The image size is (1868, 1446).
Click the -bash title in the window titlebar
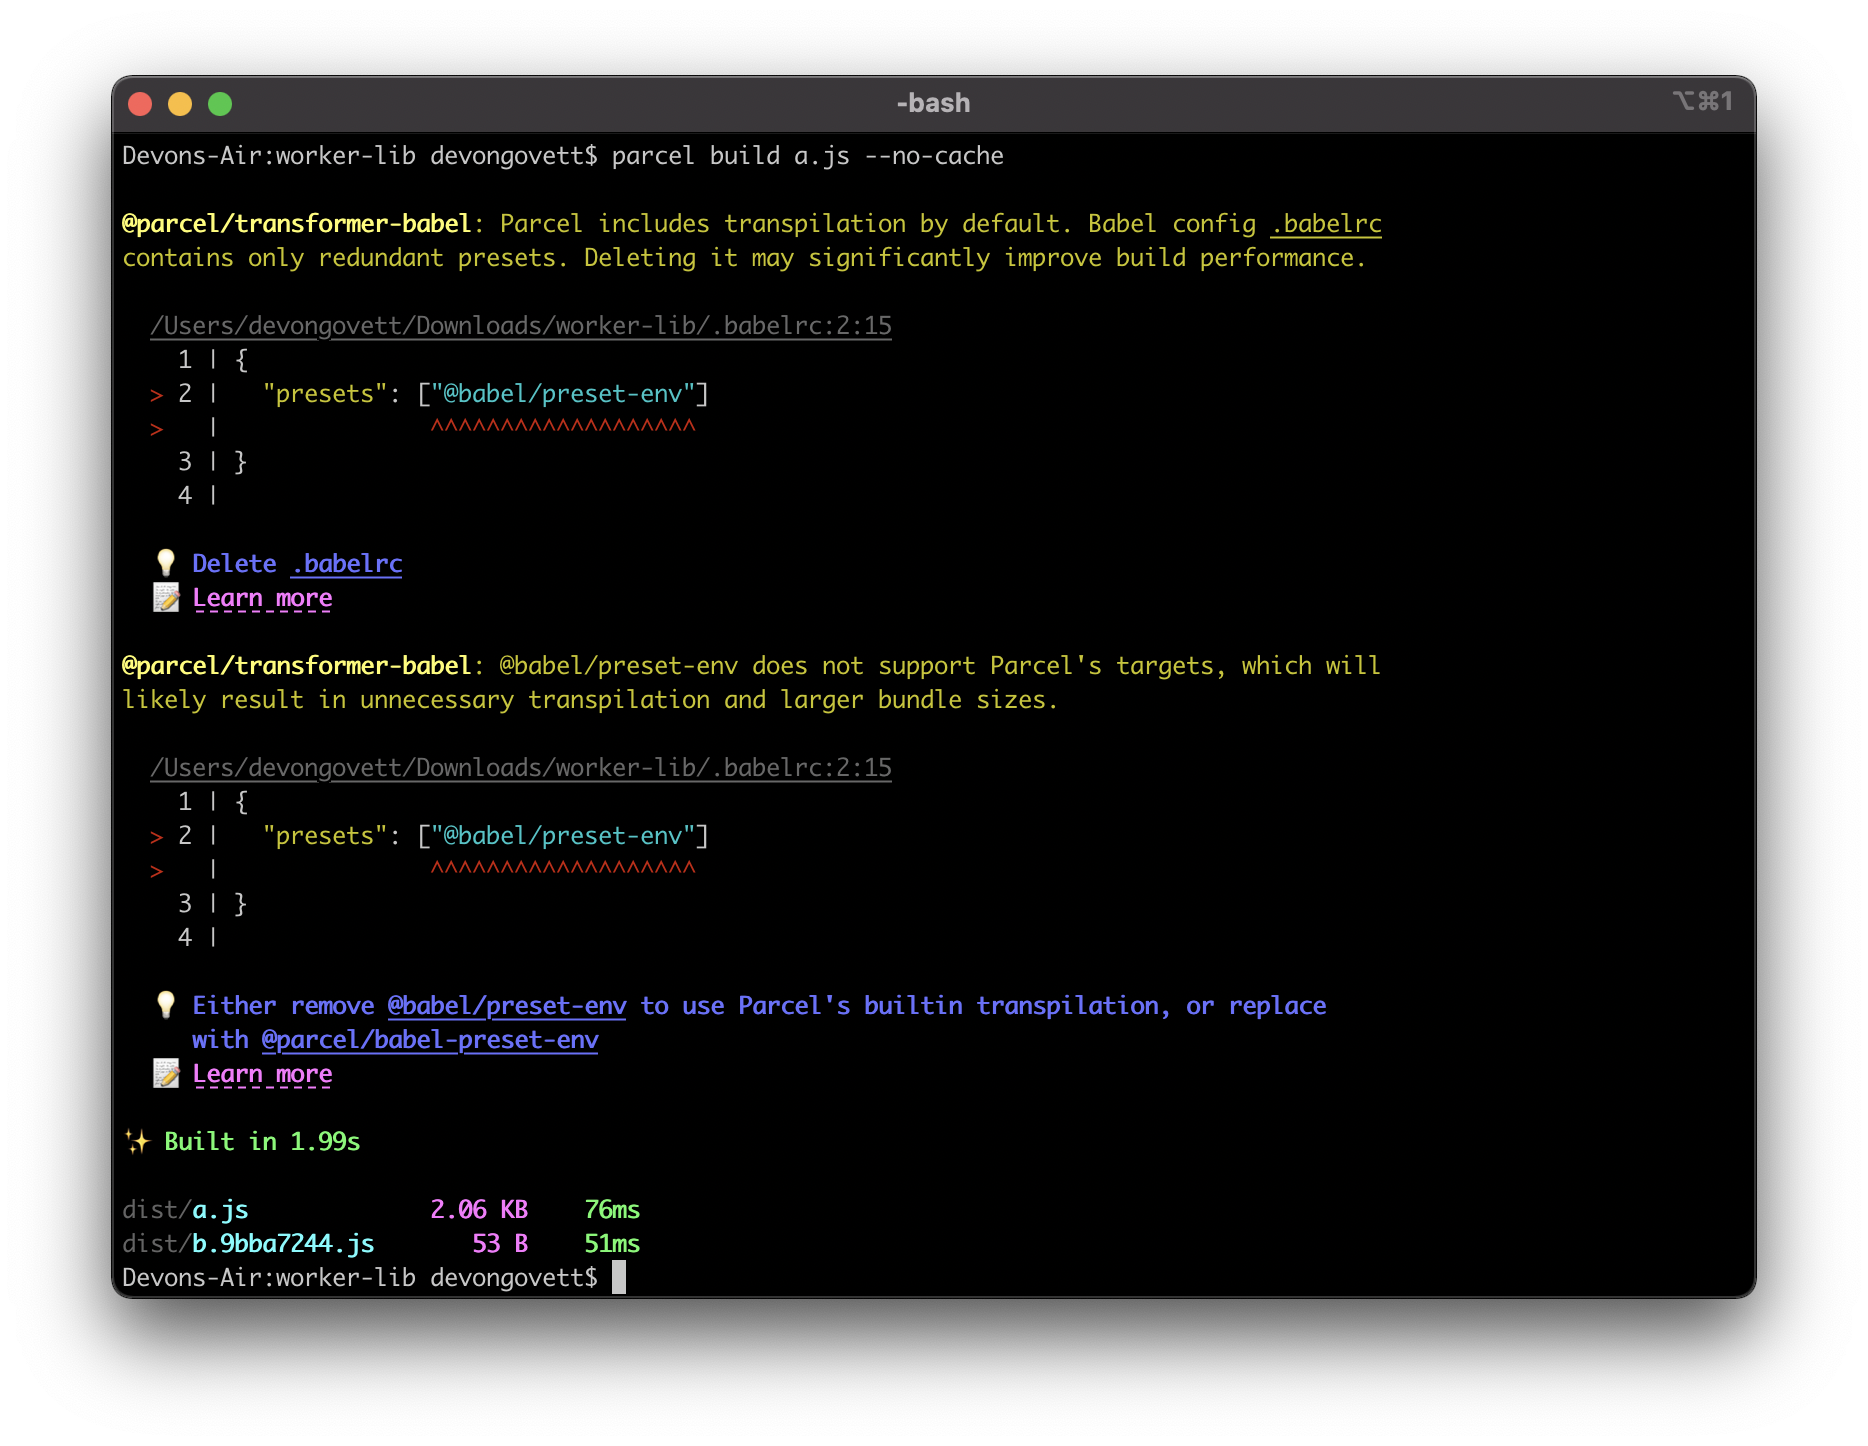tap(932, 103)
